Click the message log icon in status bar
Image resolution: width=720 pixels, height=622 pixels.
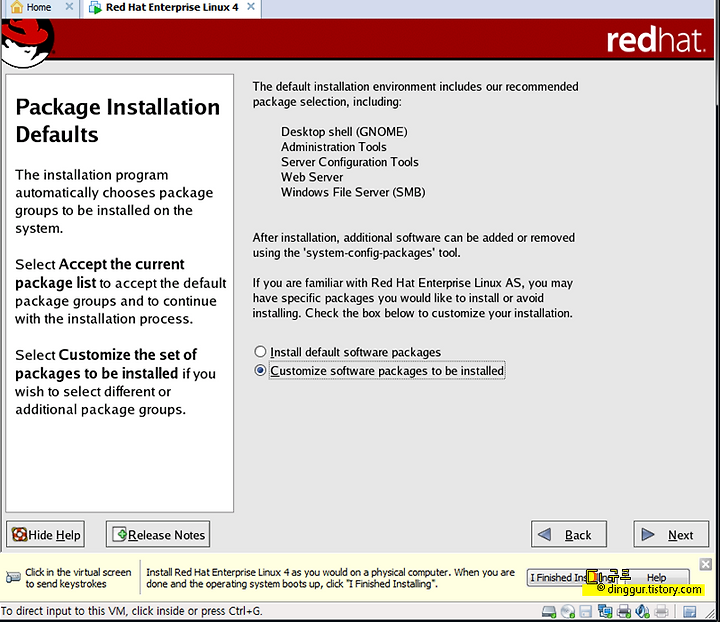689,611
